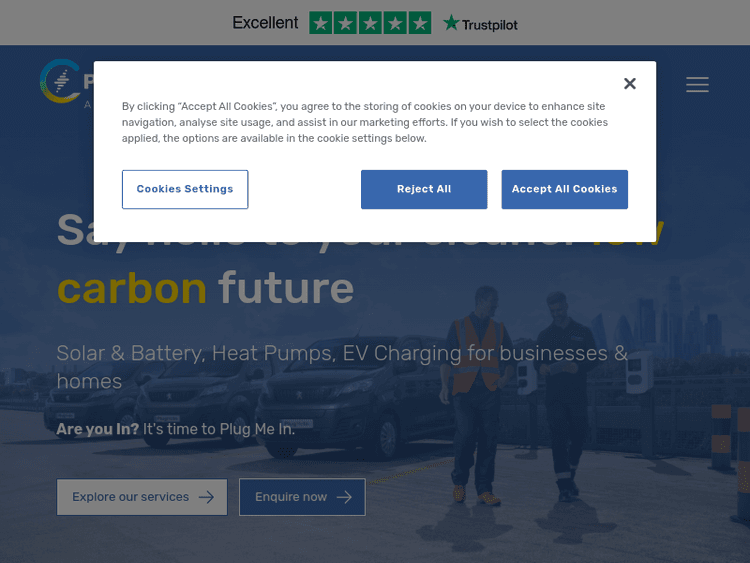The width and height of the screenshot is (750, 563).
Task: Click the middle Trustpilot rating star
Action: (370, 23)
